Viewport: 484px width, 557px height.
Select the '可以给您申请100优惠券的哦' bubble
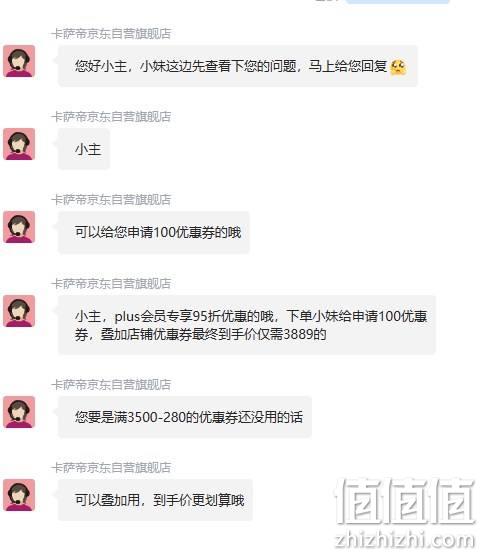pos(154,232)
